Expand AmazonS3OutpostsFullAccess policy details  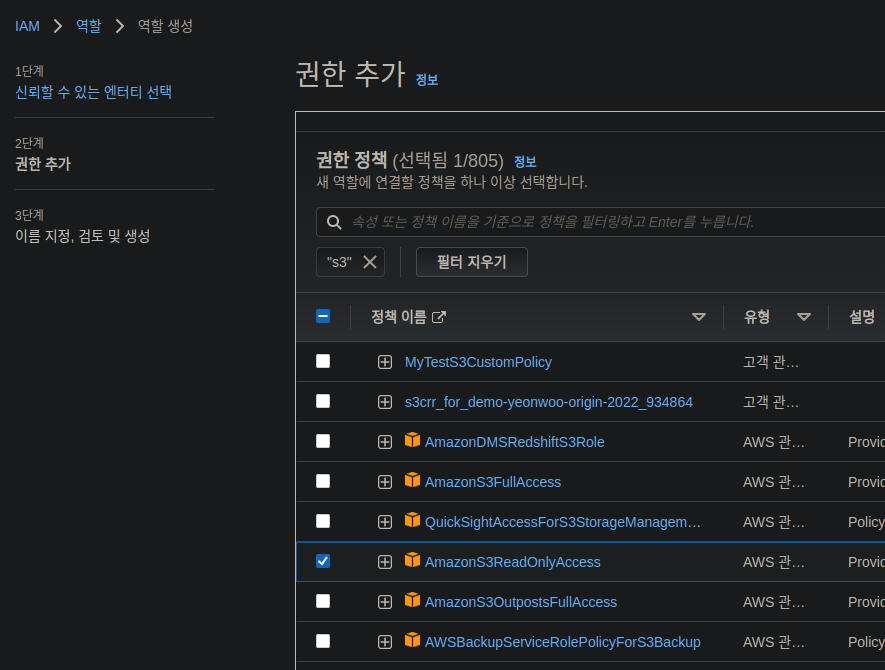click(x=385, y=603)
